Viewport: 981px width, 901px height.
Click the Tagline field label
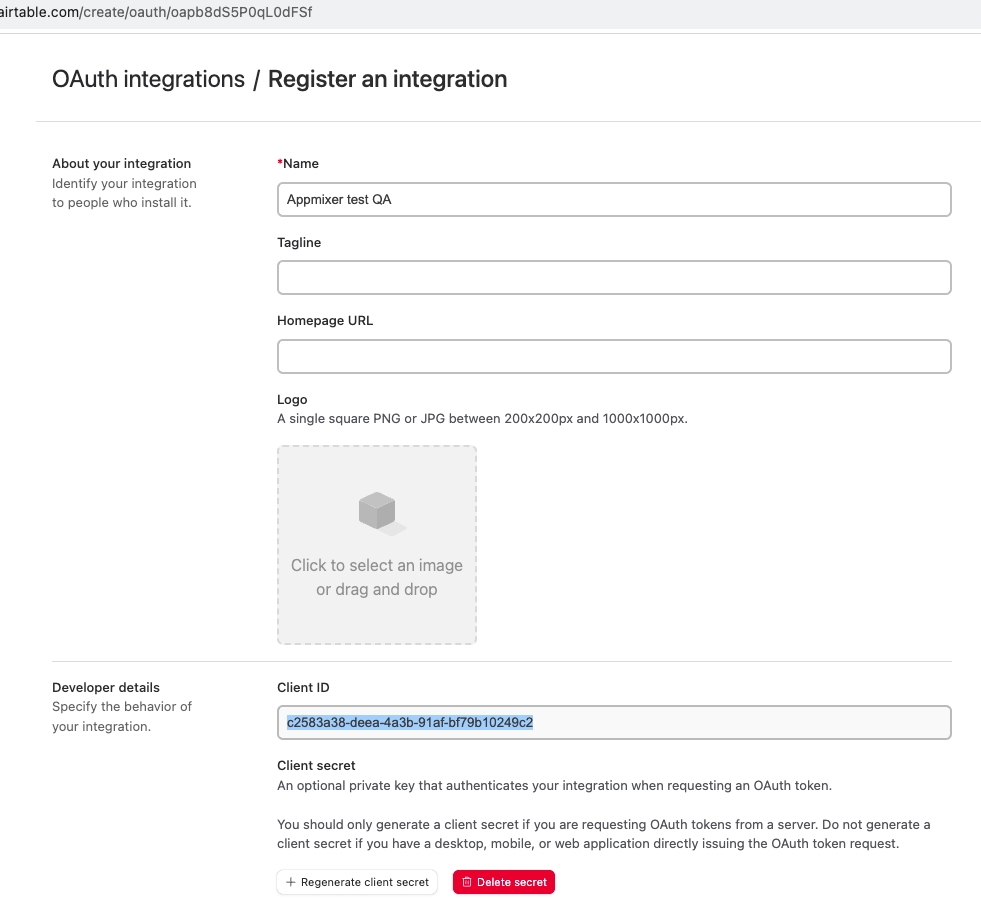(x=299, y=242)
